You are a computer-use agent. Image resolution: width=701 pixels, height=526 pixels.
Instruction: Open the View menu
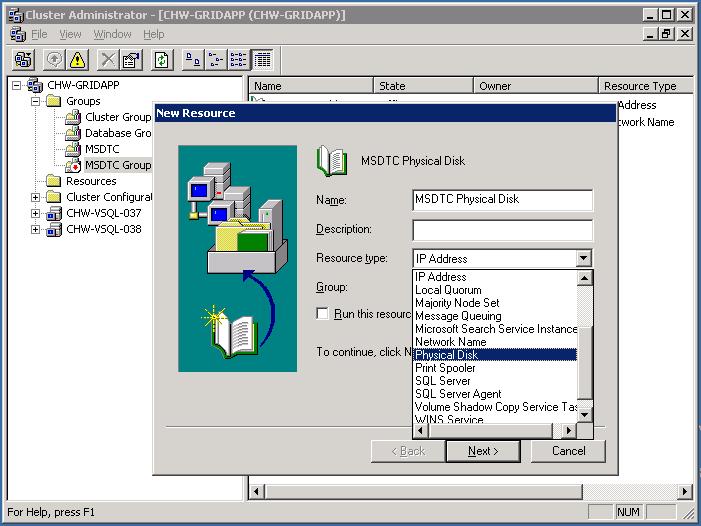point(70,34)
